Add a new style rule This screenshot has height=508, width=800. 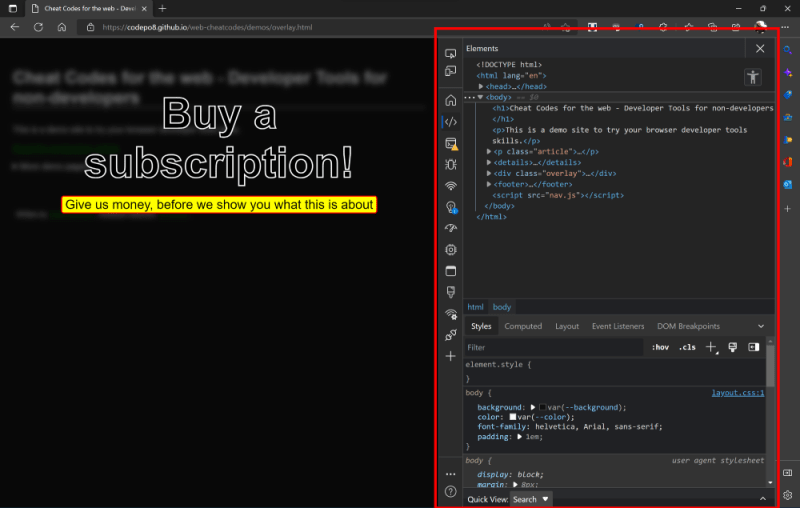tap(711, 347)
